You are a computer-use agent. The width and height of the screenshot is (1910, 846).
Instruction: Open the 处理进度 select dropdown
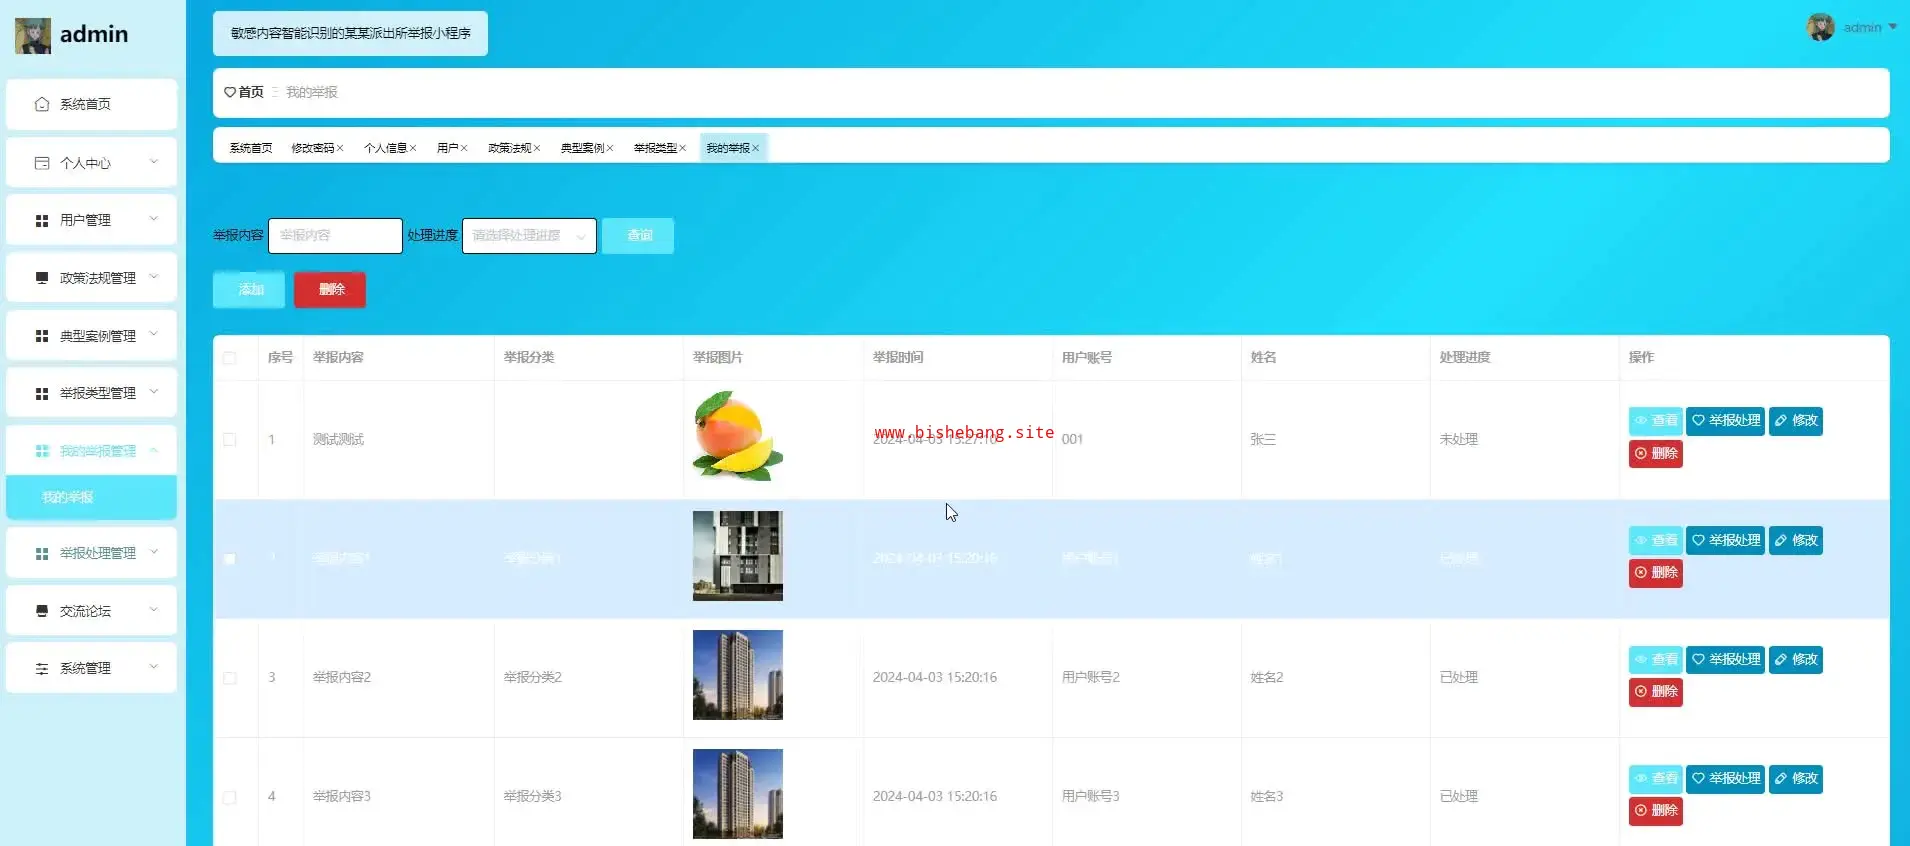point(529,236)
